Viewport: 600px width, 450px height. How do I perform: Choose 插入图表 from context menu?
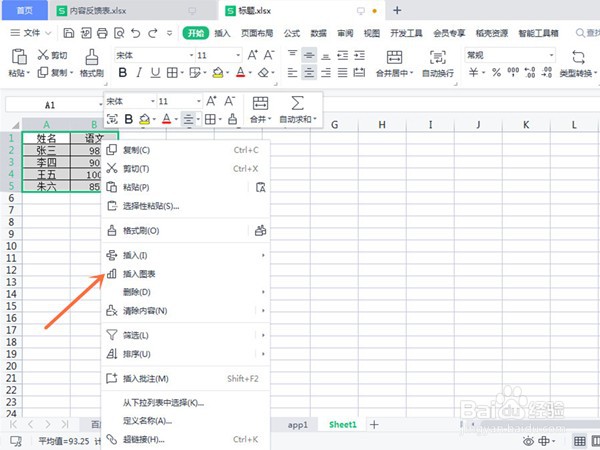[186, 274]
